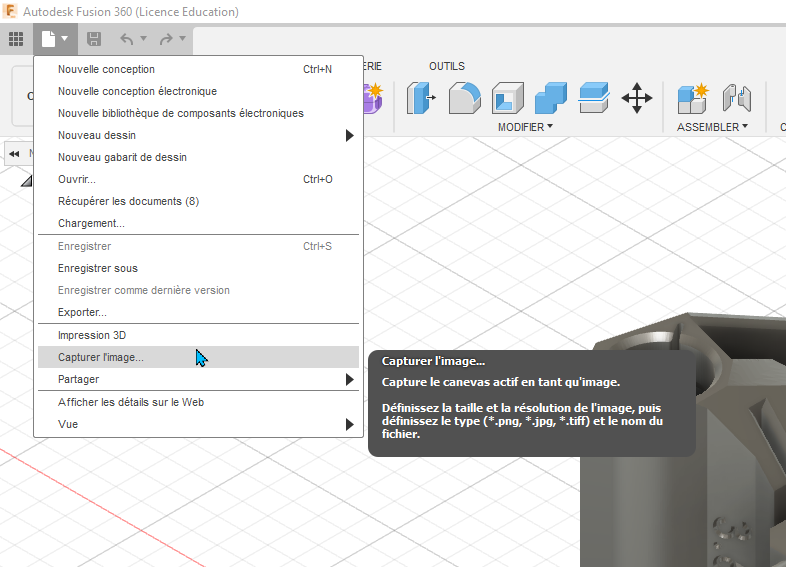Image resolution: width=786 pixels, height=567 pixels.
Task: Click the purple create form icon
Action: 373,98
